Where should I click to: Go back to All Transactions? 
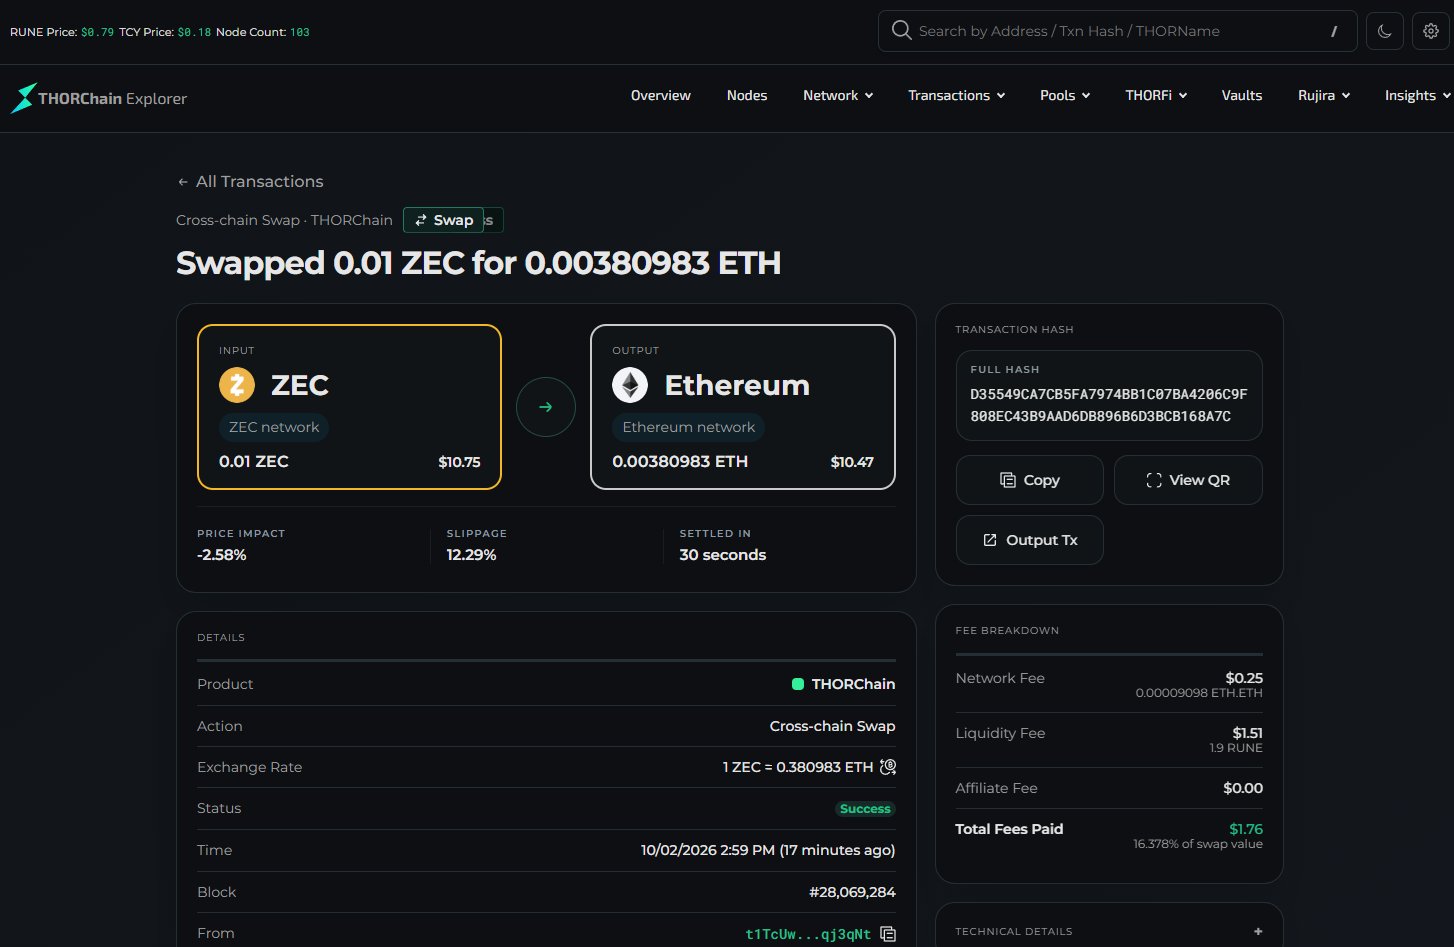(x=250, y=181)
